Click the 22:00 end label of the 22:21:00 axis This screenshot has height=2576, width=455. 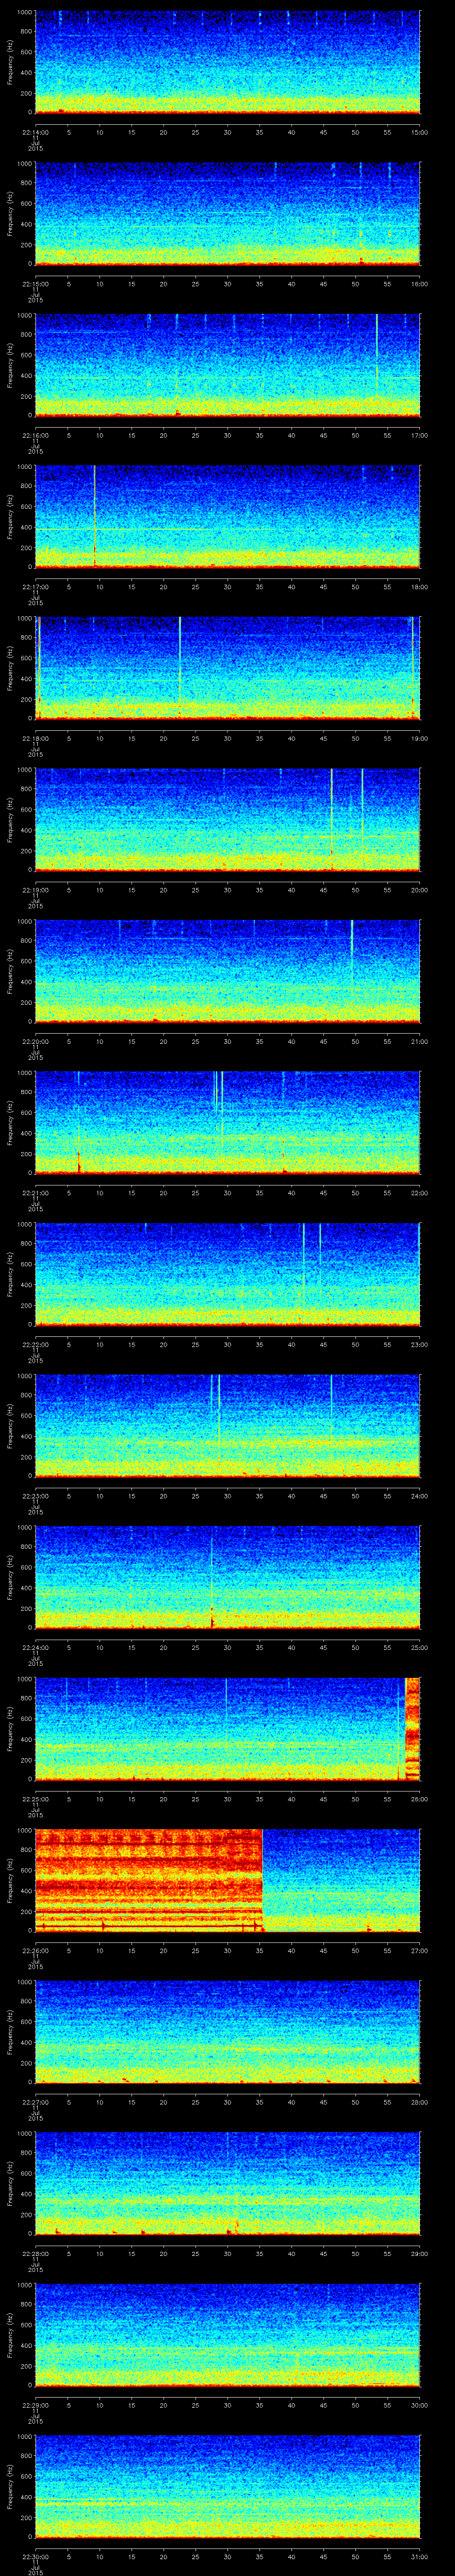click(420, 1193)
